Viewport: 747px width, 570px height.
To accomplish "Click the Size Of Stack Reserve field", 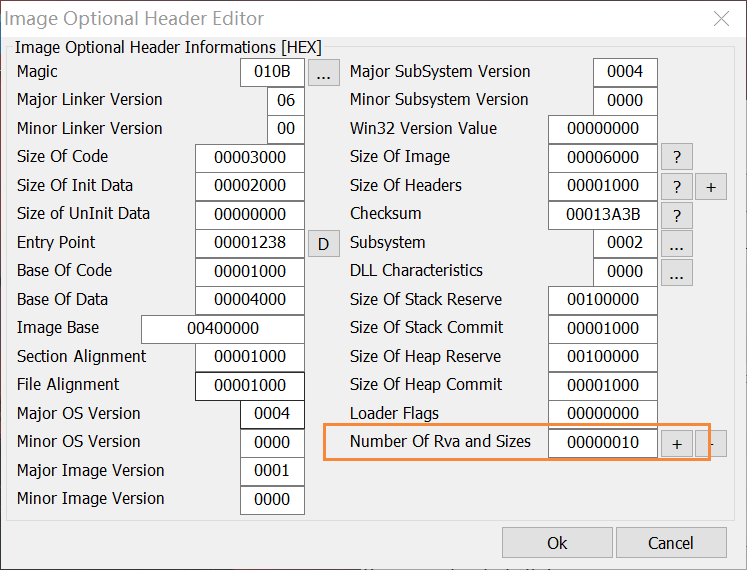I will tap(603, 300).
